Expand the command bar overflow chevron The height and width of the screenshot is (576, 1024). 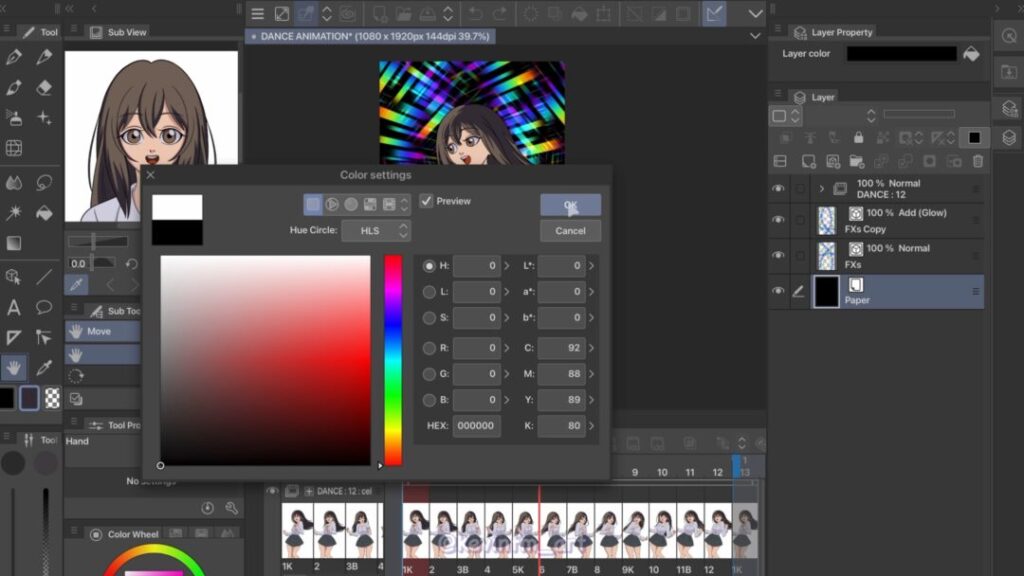756,14
